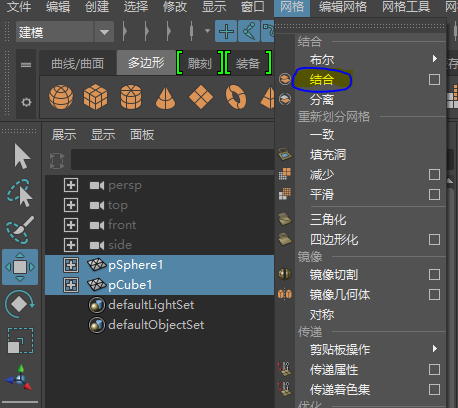458x408 pixels.
Task: Expand the pSphere1 node
Action: [71, 265]
